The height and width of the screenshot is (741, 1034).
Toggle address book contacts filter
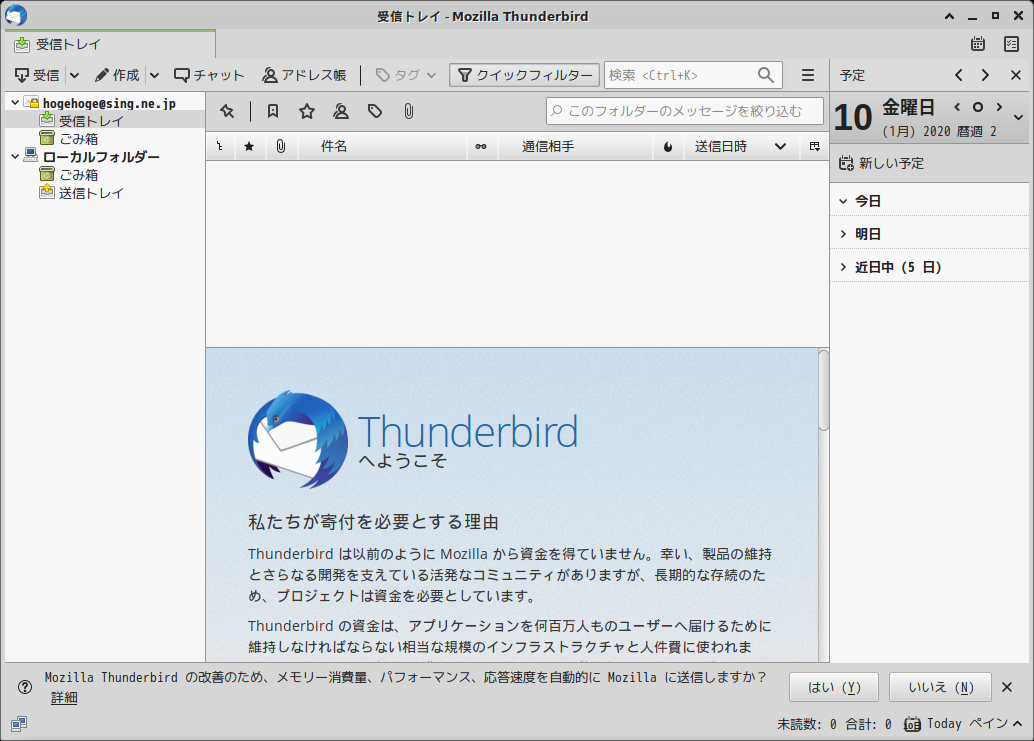point(341,111)
